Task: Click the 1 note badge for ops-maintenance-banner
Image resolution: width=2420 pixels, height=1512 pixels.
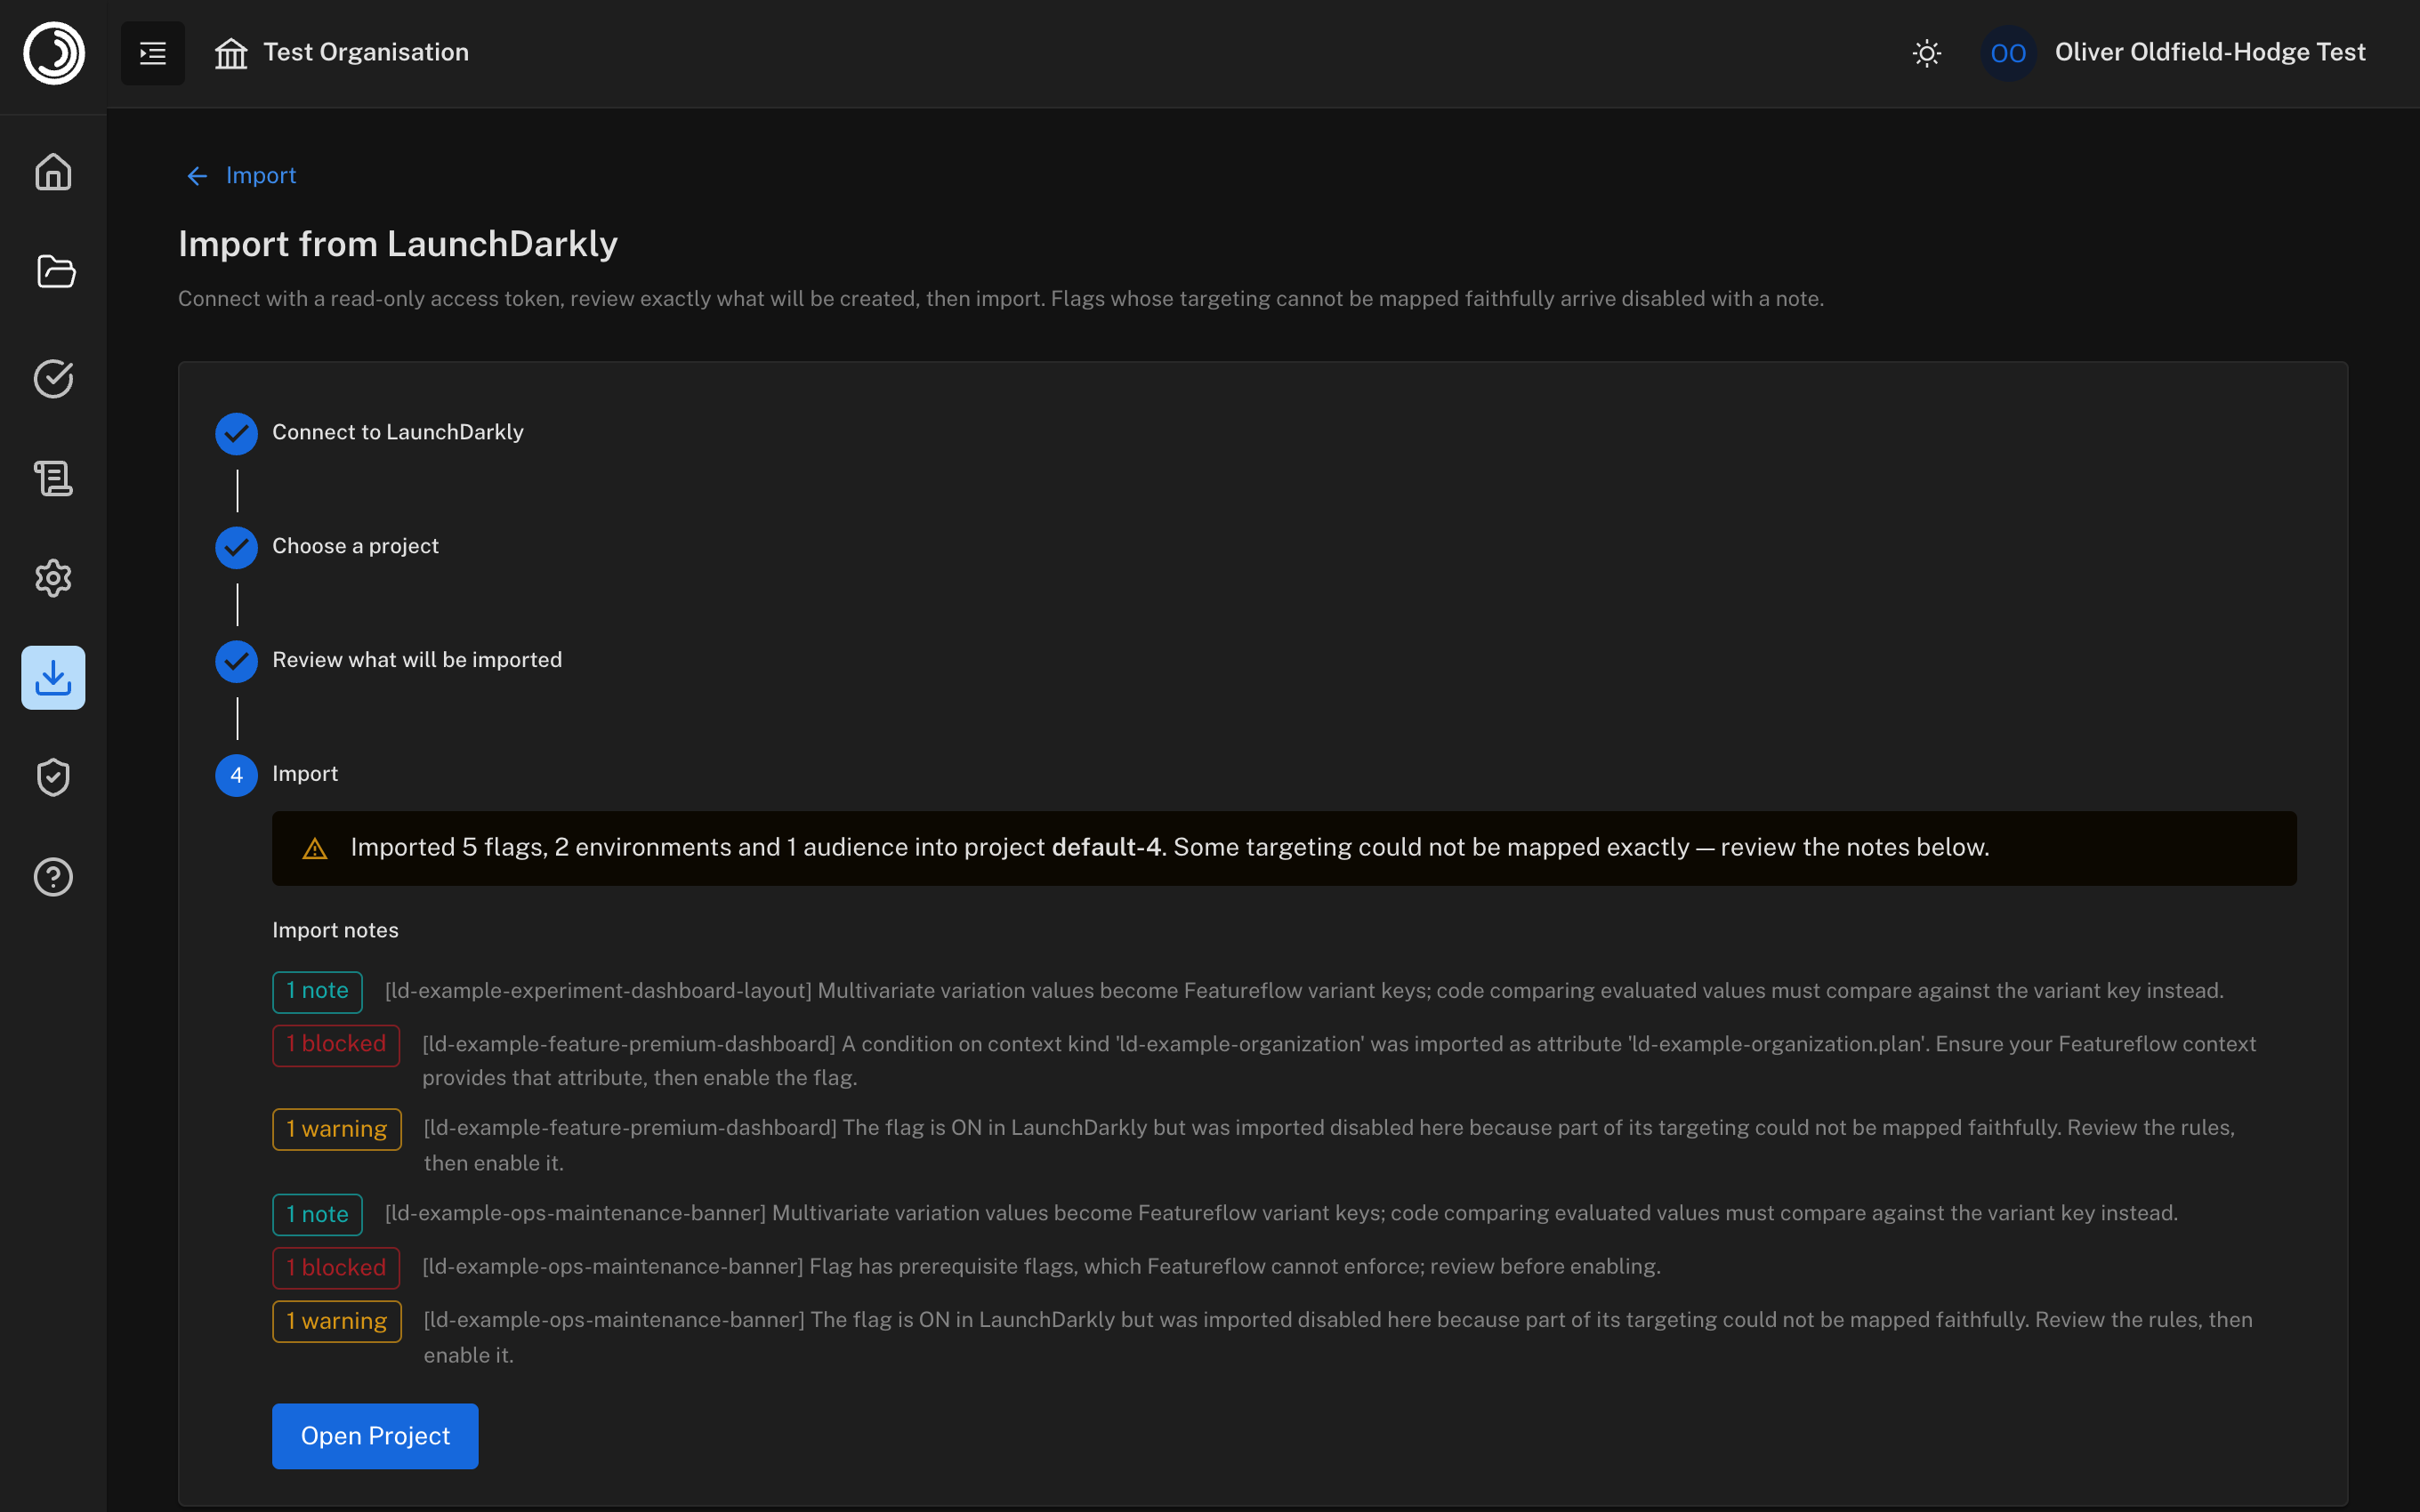Action: pyautogui.click(x=317, y=1215)
